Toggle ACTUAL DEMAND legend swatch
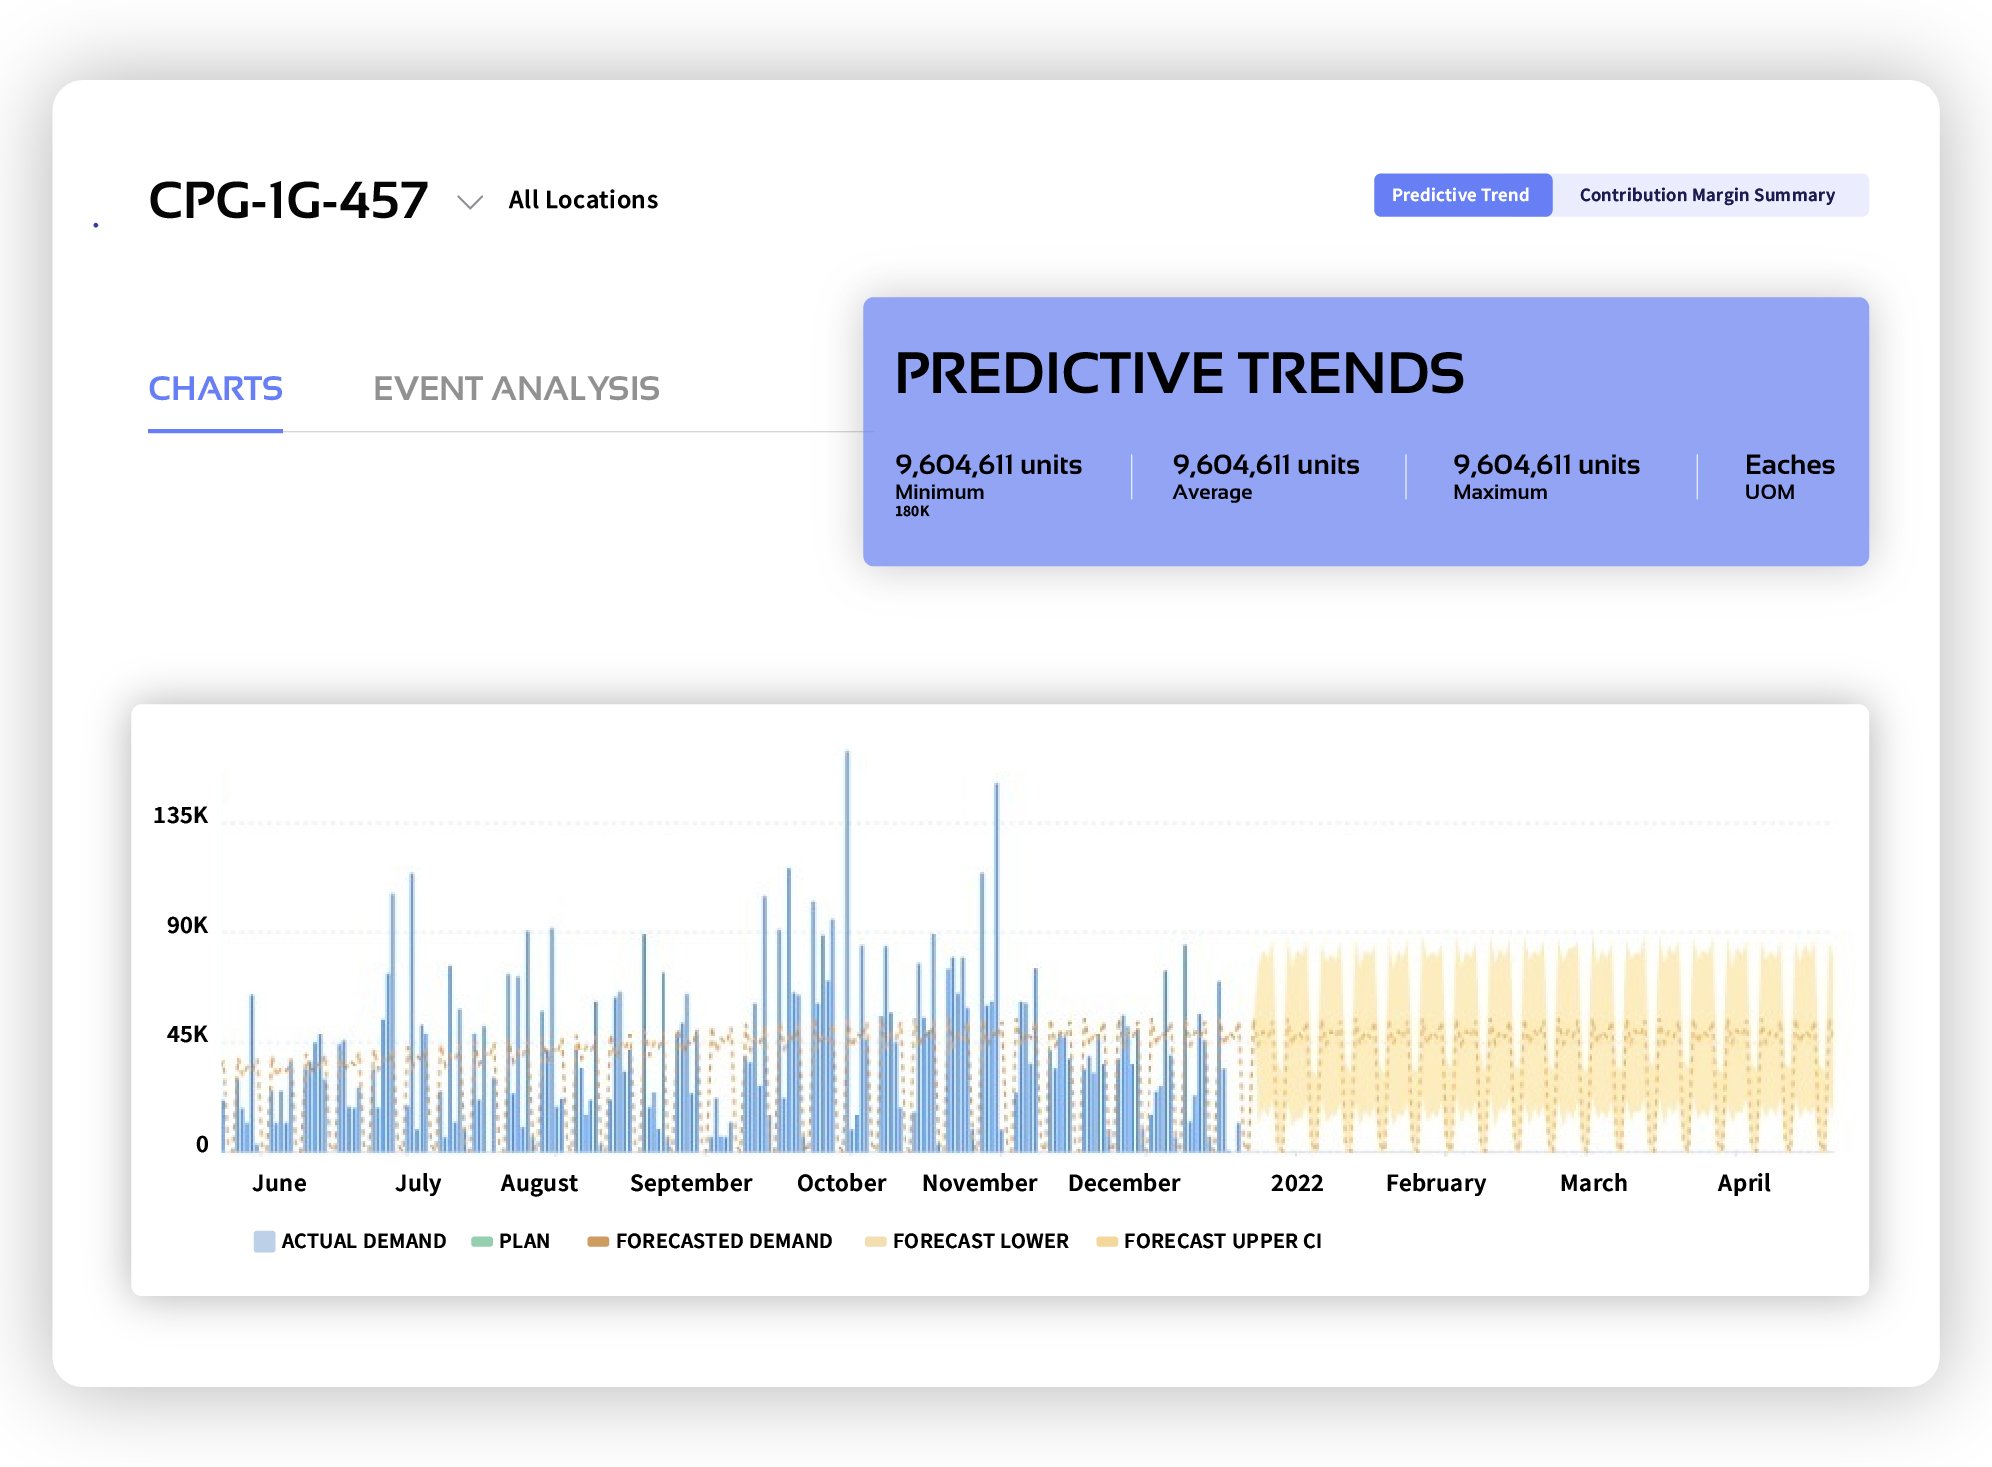This screenshot has height=1467, width=1992. point(264,1241)
